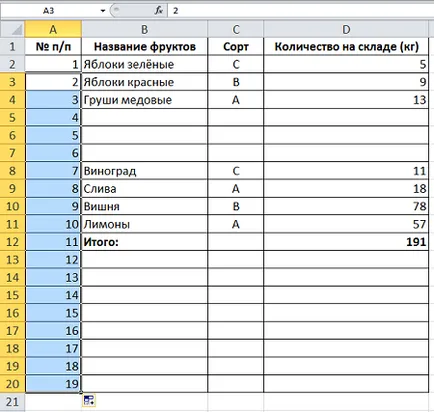The width and height of the screenshot is (434, 412).
Task: Select the Лимоны cell
Action: (144, 224)
